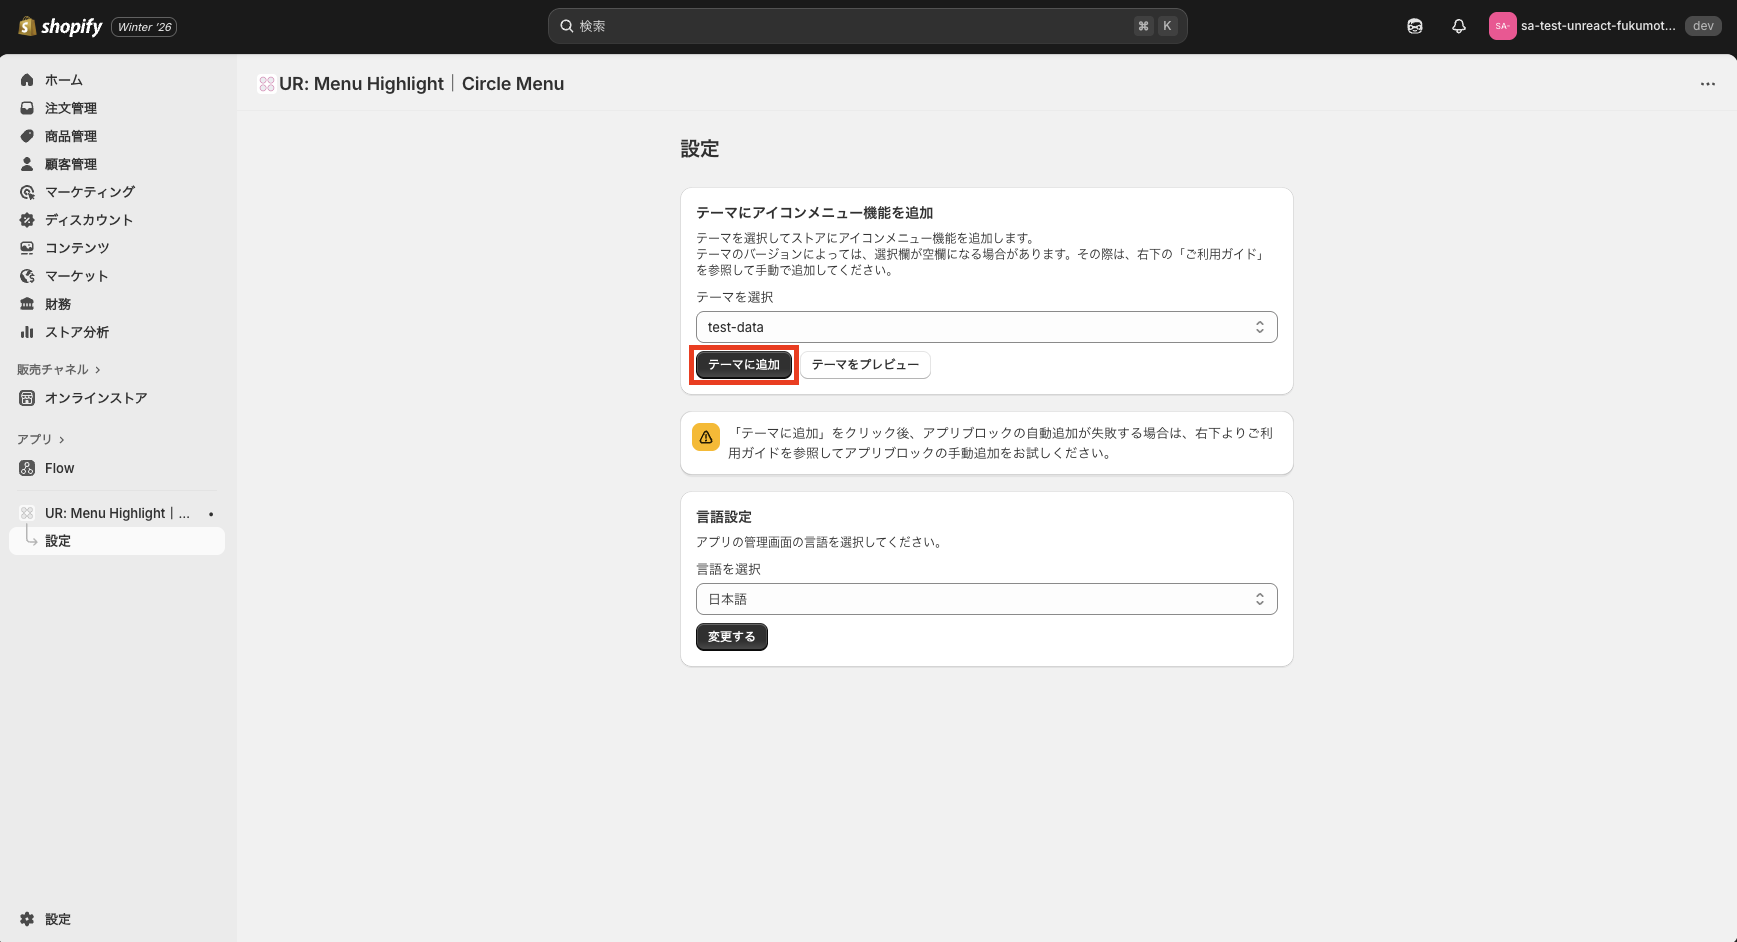Click the notification bell icon
This screenshot has width=1737, height=942.
click(1458, 25)
